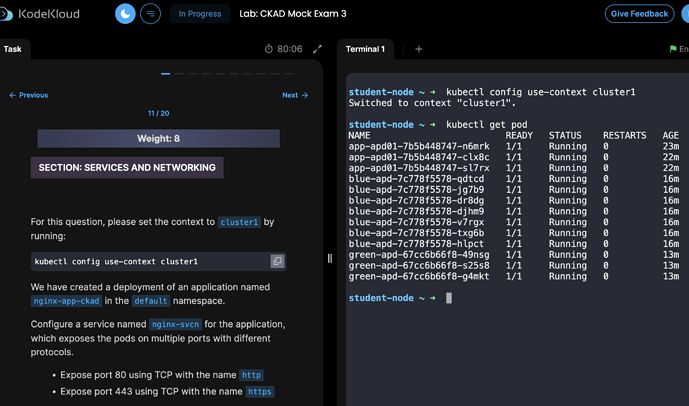Click the terminal command prompt cursor
Image resolution: width=689 pixels, height=406 pixels.
(449, 298)
